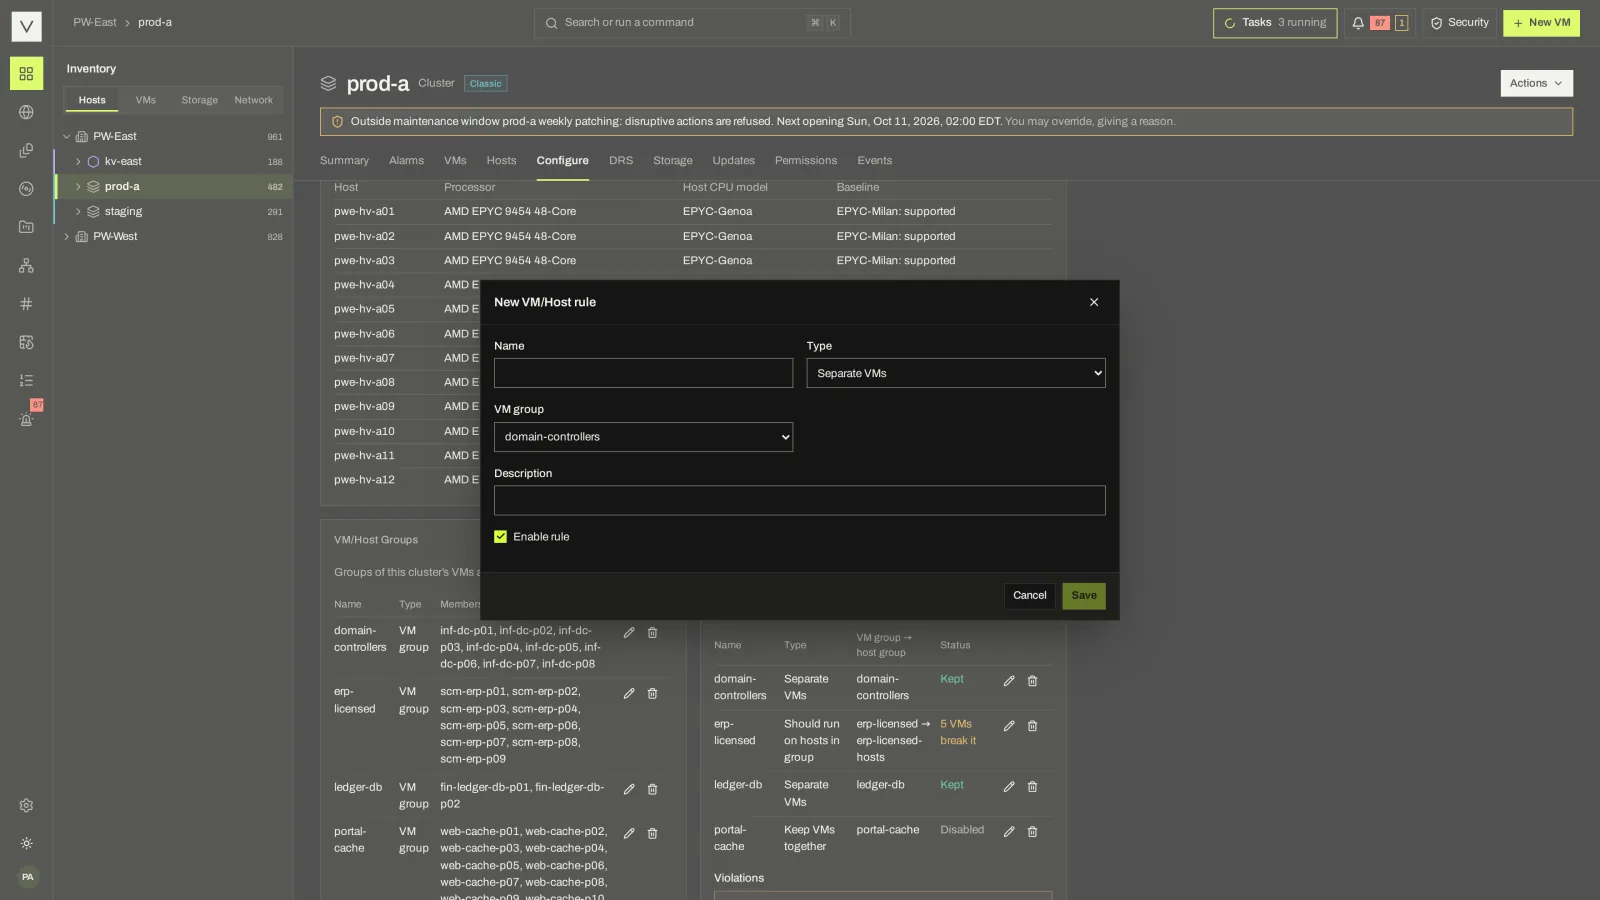Uncheck the Enable rule checkbox
Viewport: 1600px width, 900px height.
(501, 537)
